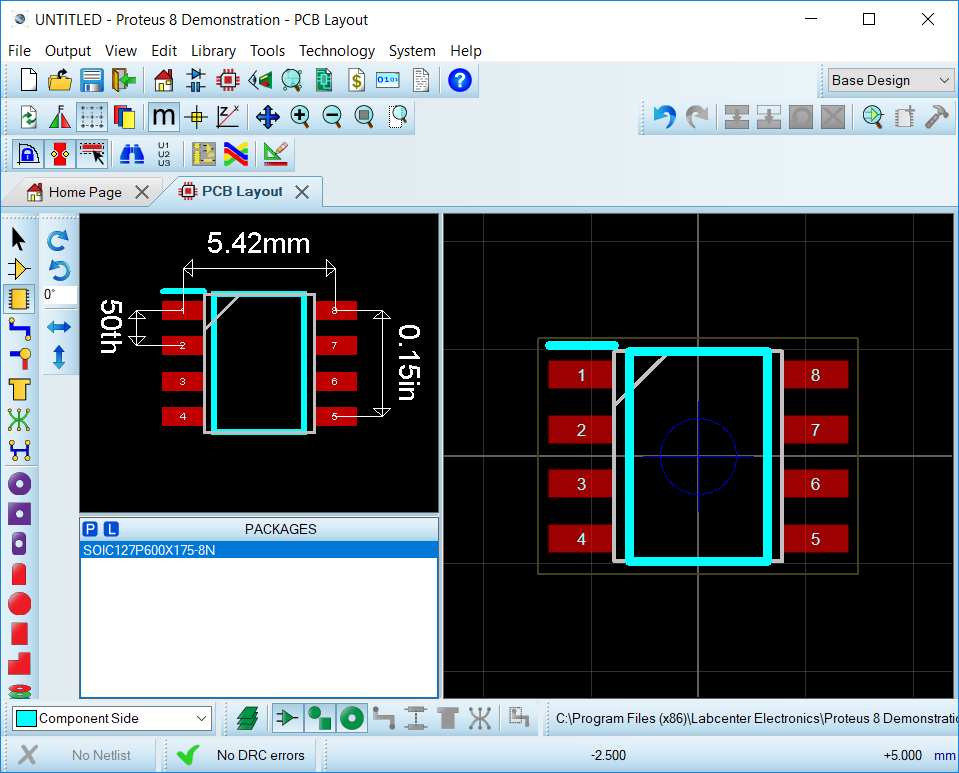
Task: Switch to the Home Page tab
Action: point(85,192)
